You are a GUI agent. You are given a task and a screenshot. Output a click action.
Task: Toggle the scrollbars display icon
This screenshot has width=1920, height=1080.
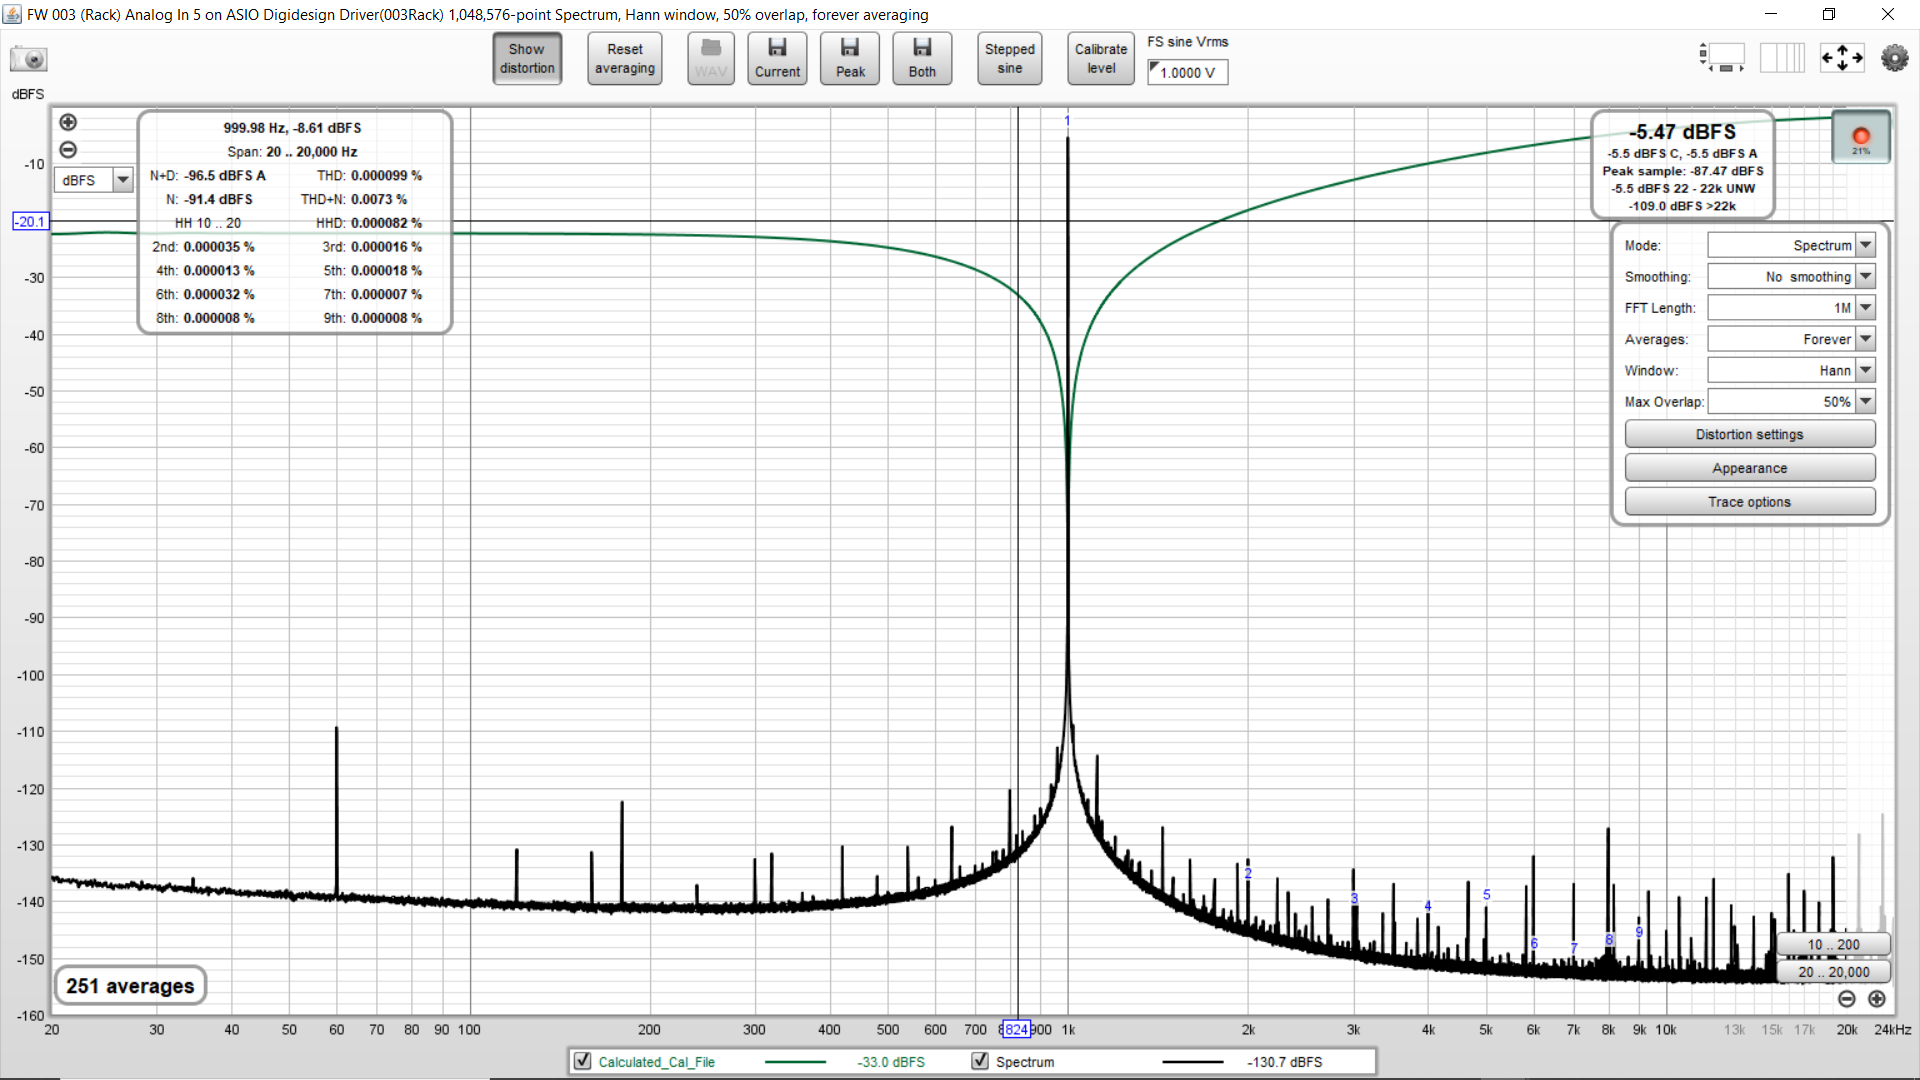tap(1722, 58)
